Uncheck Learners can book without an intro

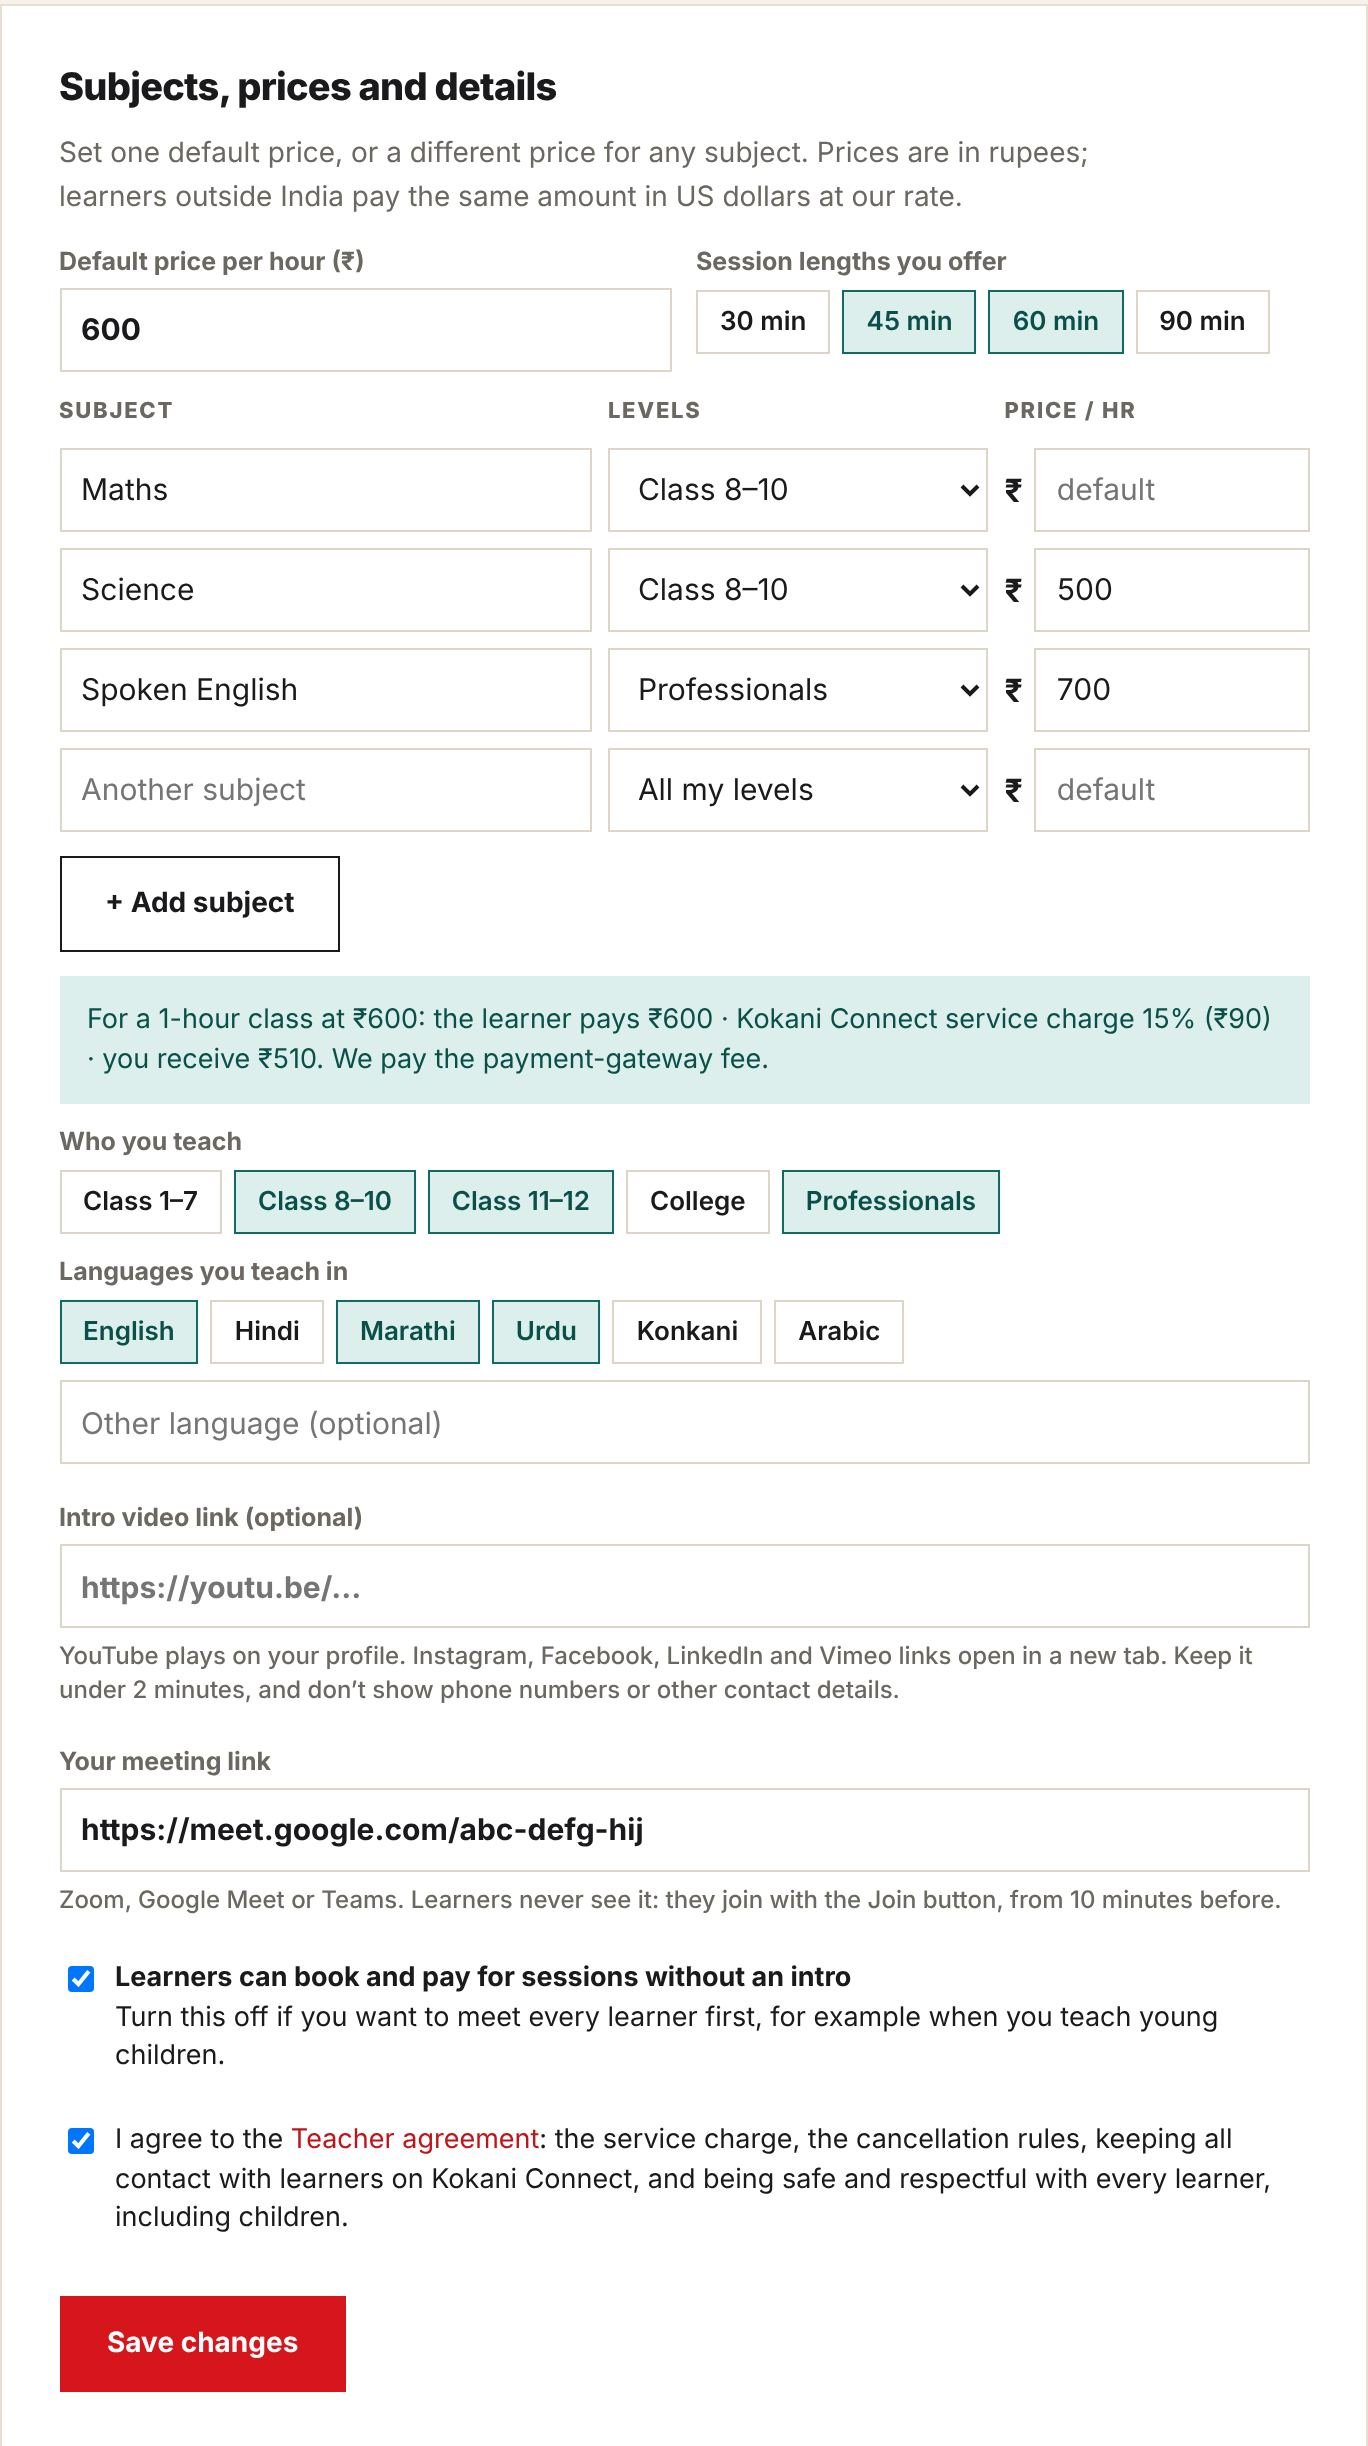coord(81,1979)
